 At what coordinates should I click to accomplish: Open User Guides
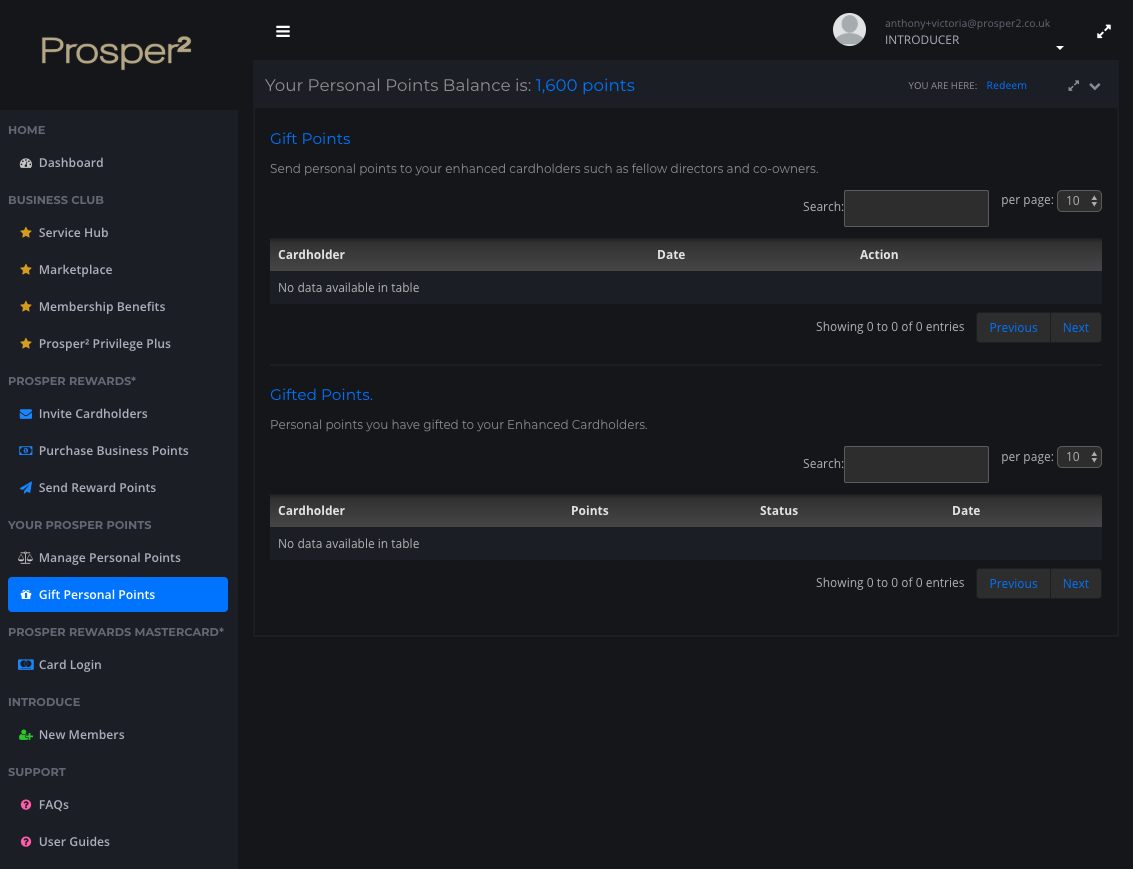(74, 842)
